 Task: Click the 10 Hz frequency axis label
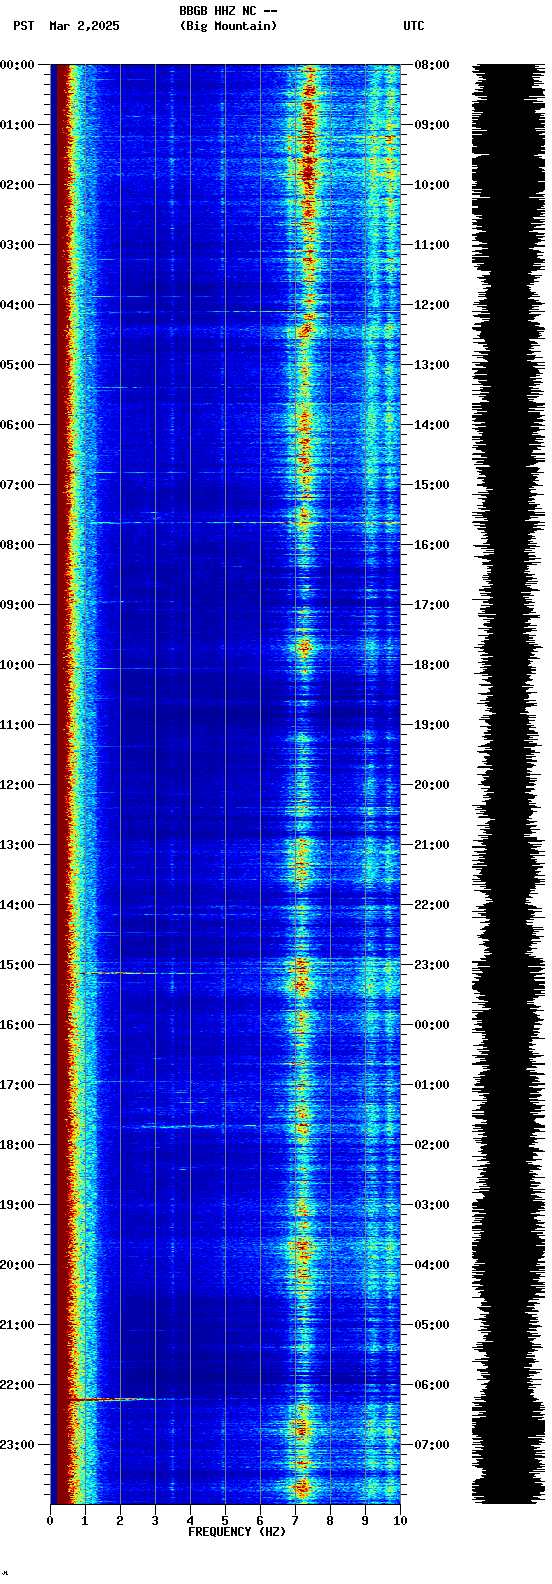tap(400, 1521)
